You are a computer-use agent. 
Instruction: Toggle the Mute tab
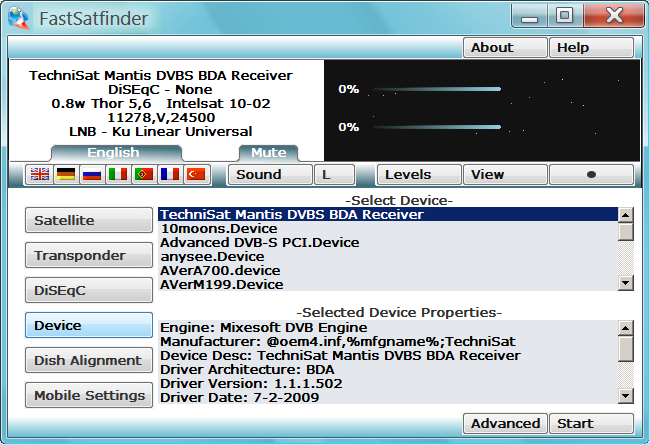[x=269, y=153]
